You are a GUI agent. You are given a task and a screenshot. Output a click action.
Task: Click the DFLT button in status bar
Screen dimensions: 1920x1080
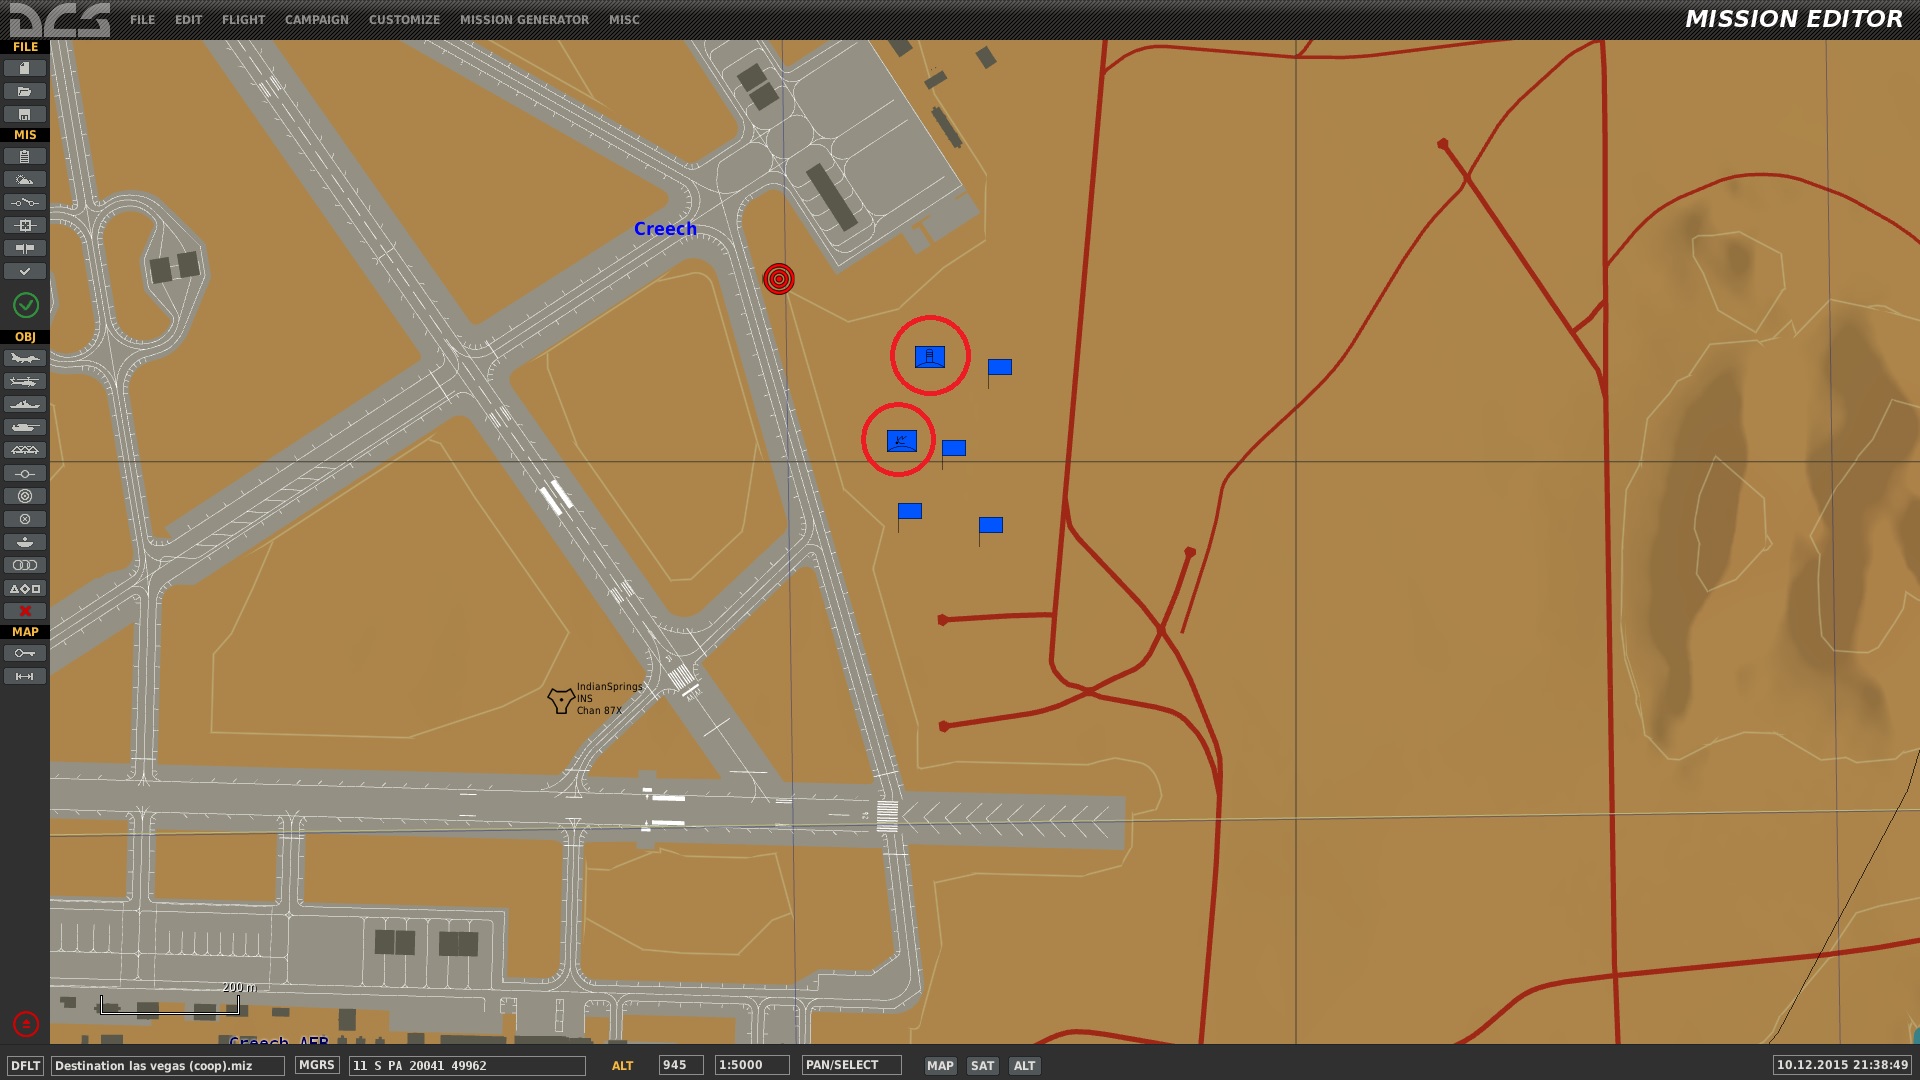(x=25, y=1066)
